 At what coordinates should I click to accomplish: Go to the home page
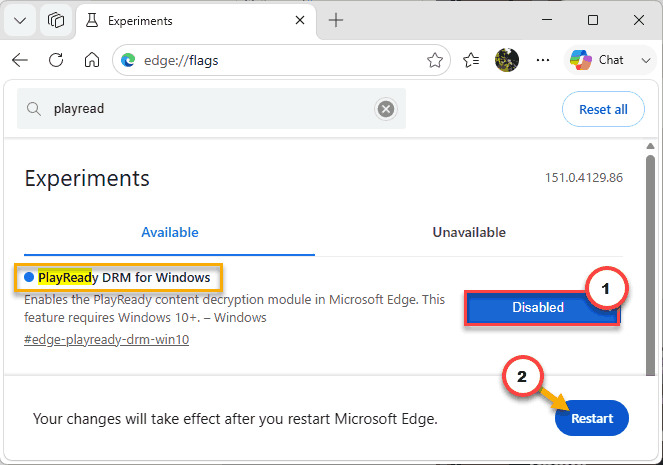pyautogui.click(x=92, y=60)
